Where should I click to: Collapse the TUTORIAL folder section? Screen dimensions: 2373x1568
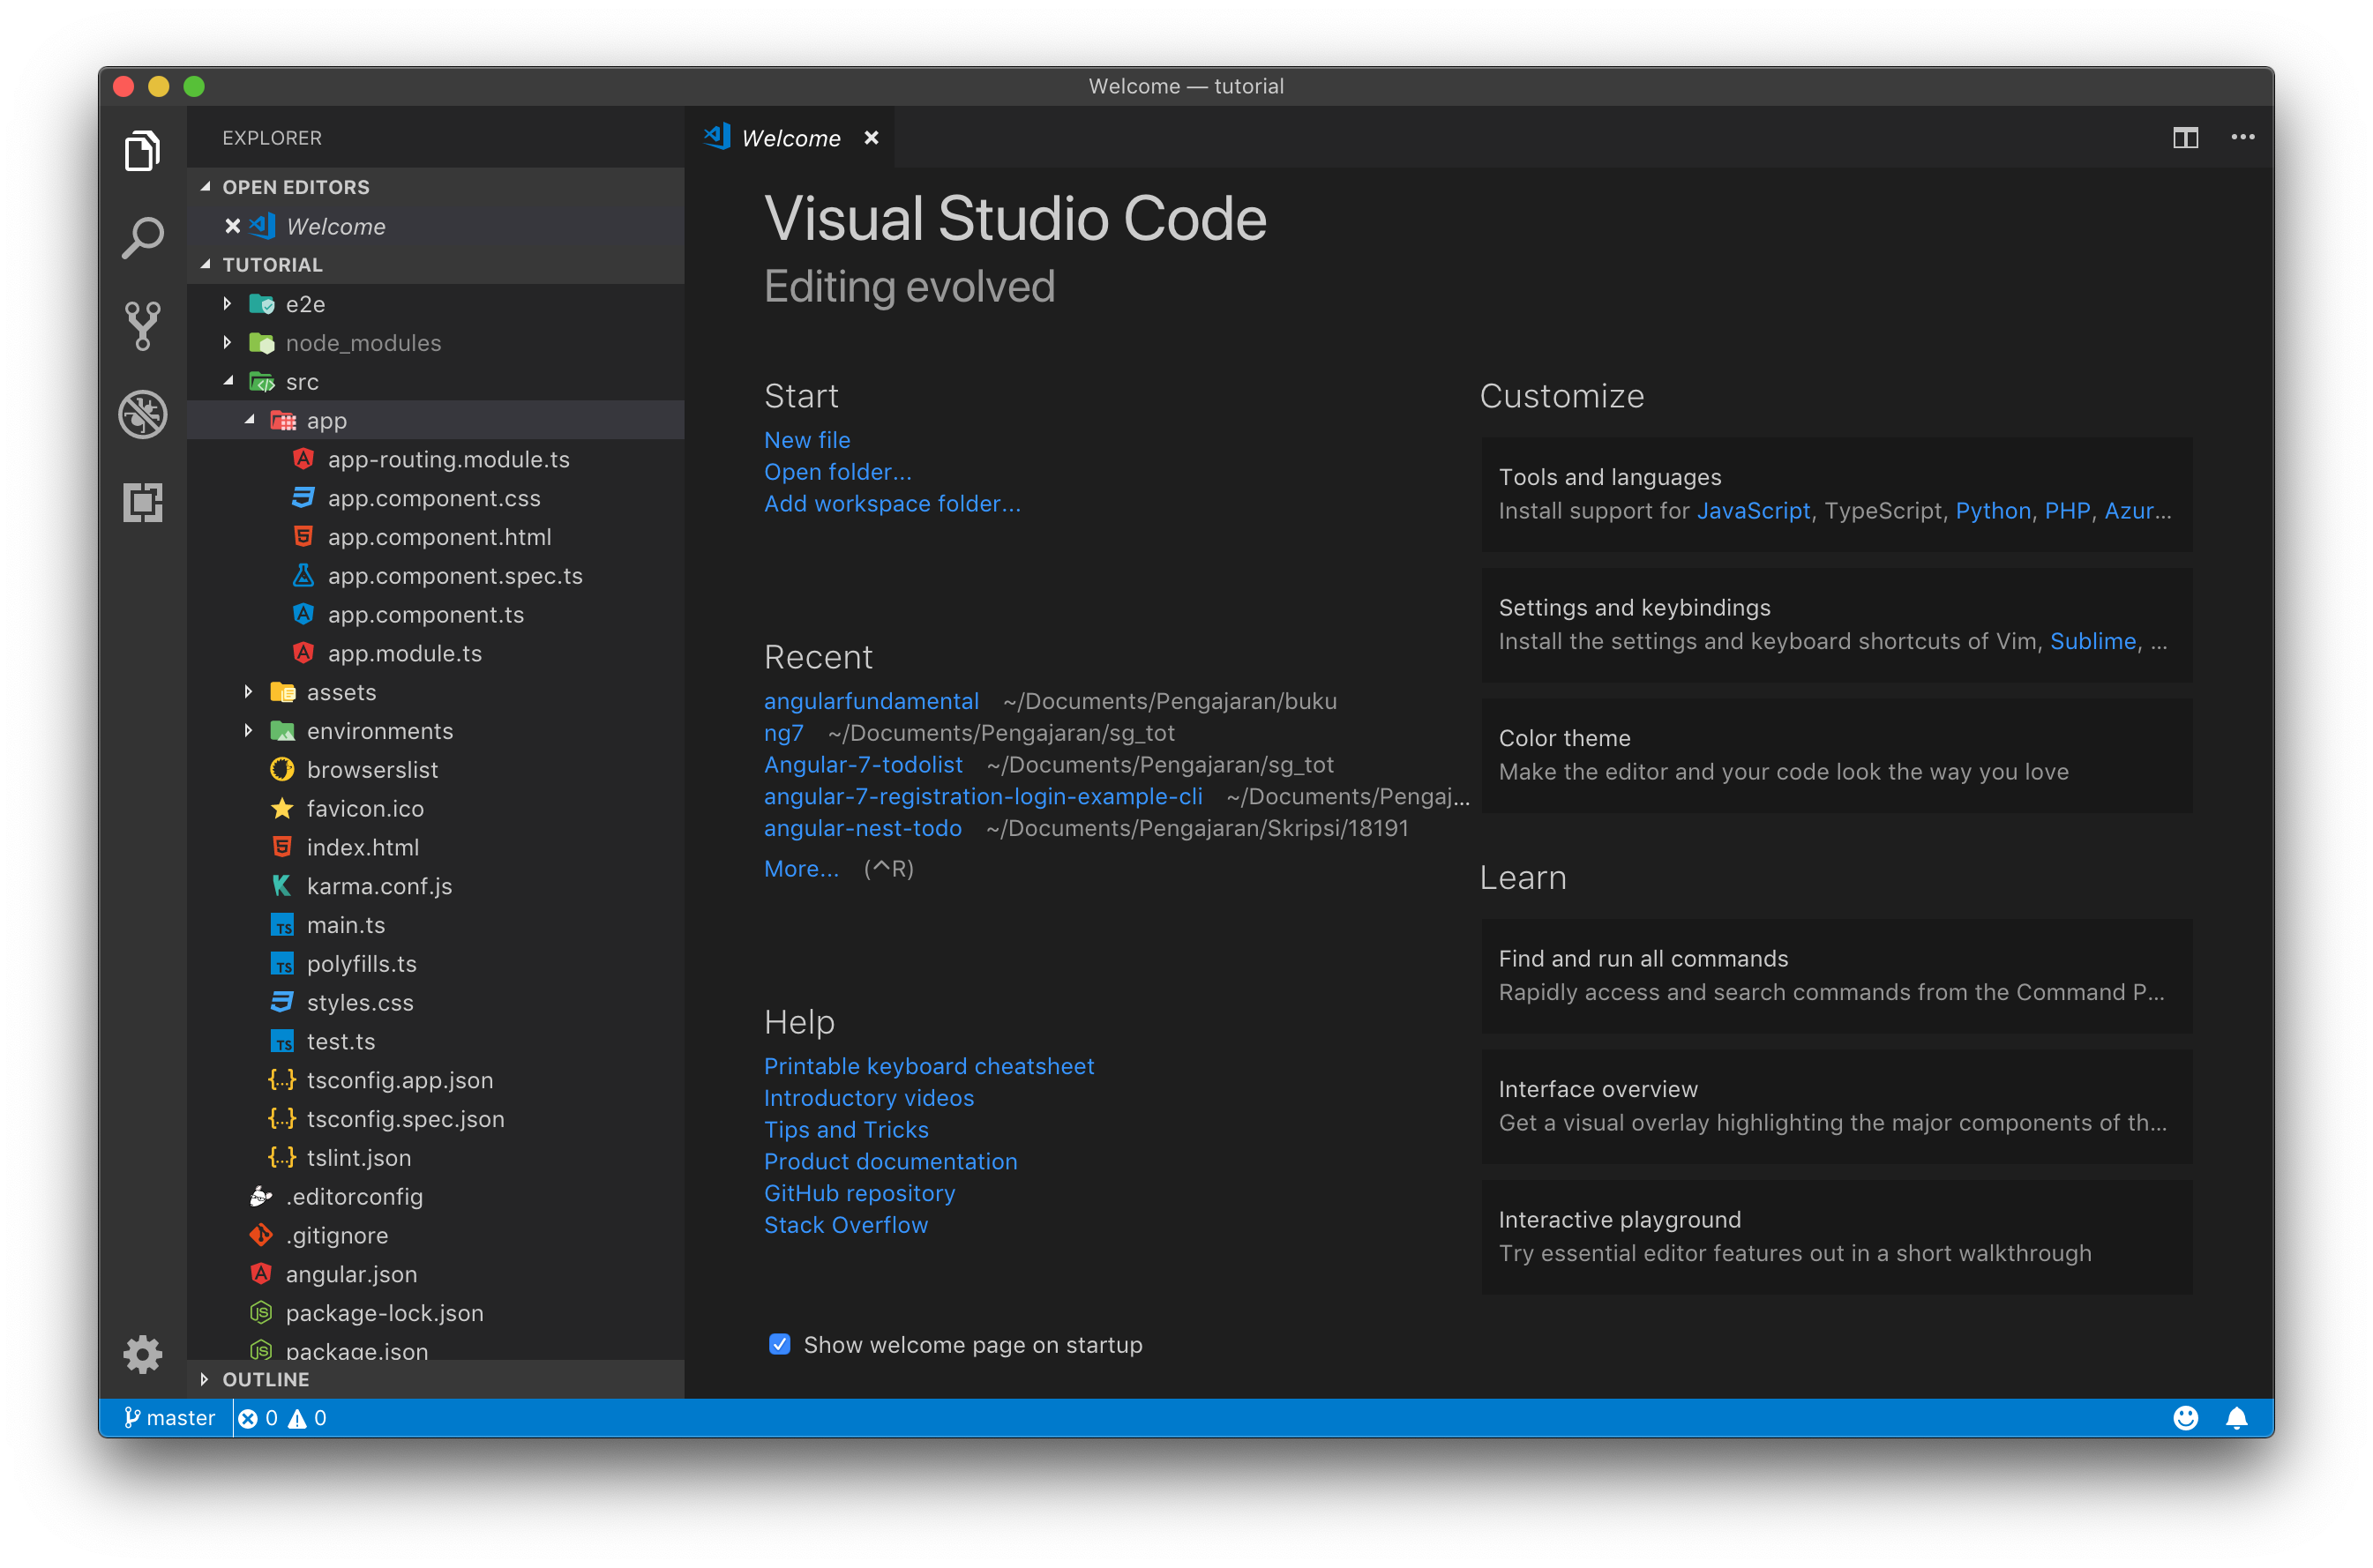click(206, 265)
